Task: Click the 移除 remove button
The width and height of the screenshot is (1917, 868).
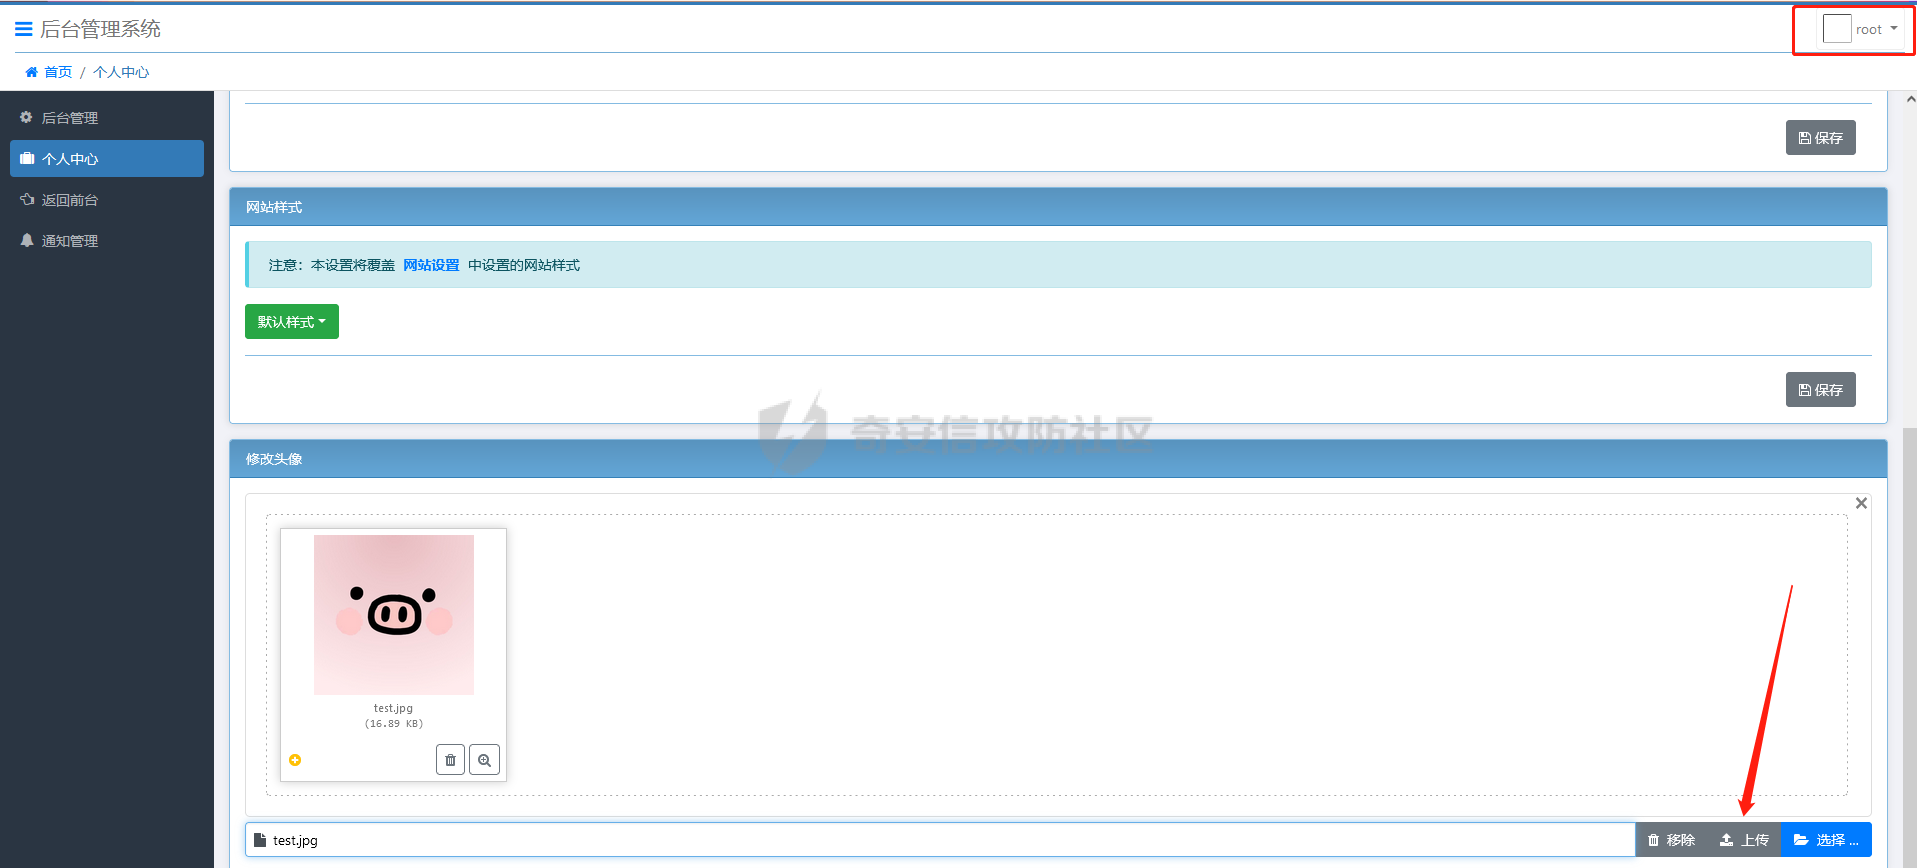Action: point(1671,840)
